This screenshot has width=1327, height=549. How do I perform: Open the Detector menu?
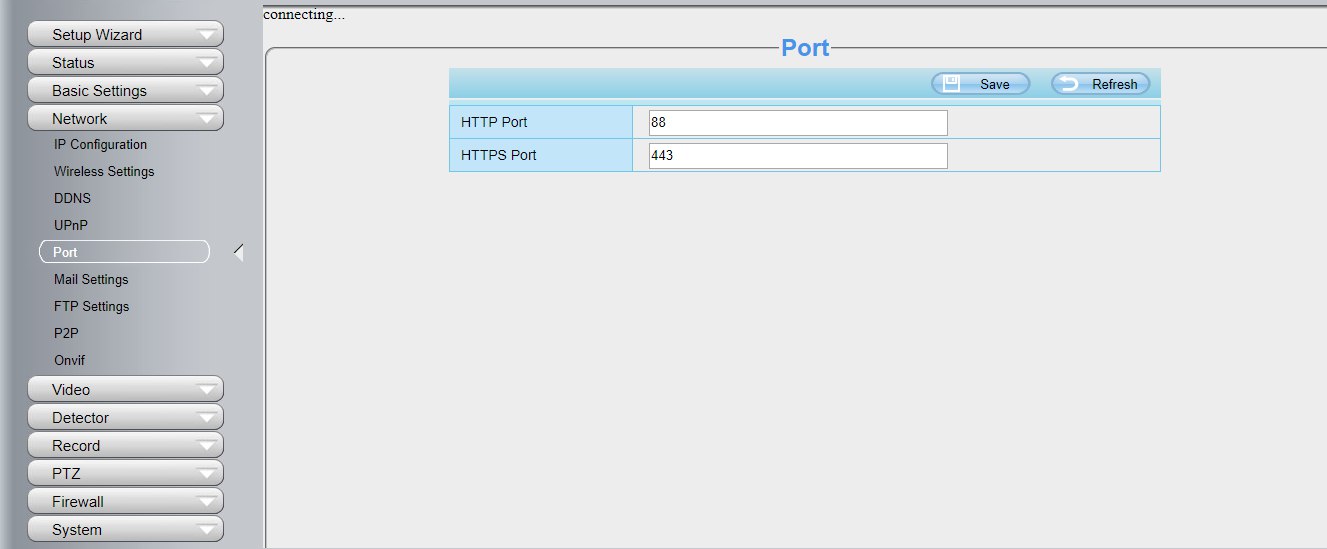pos(125,418)
